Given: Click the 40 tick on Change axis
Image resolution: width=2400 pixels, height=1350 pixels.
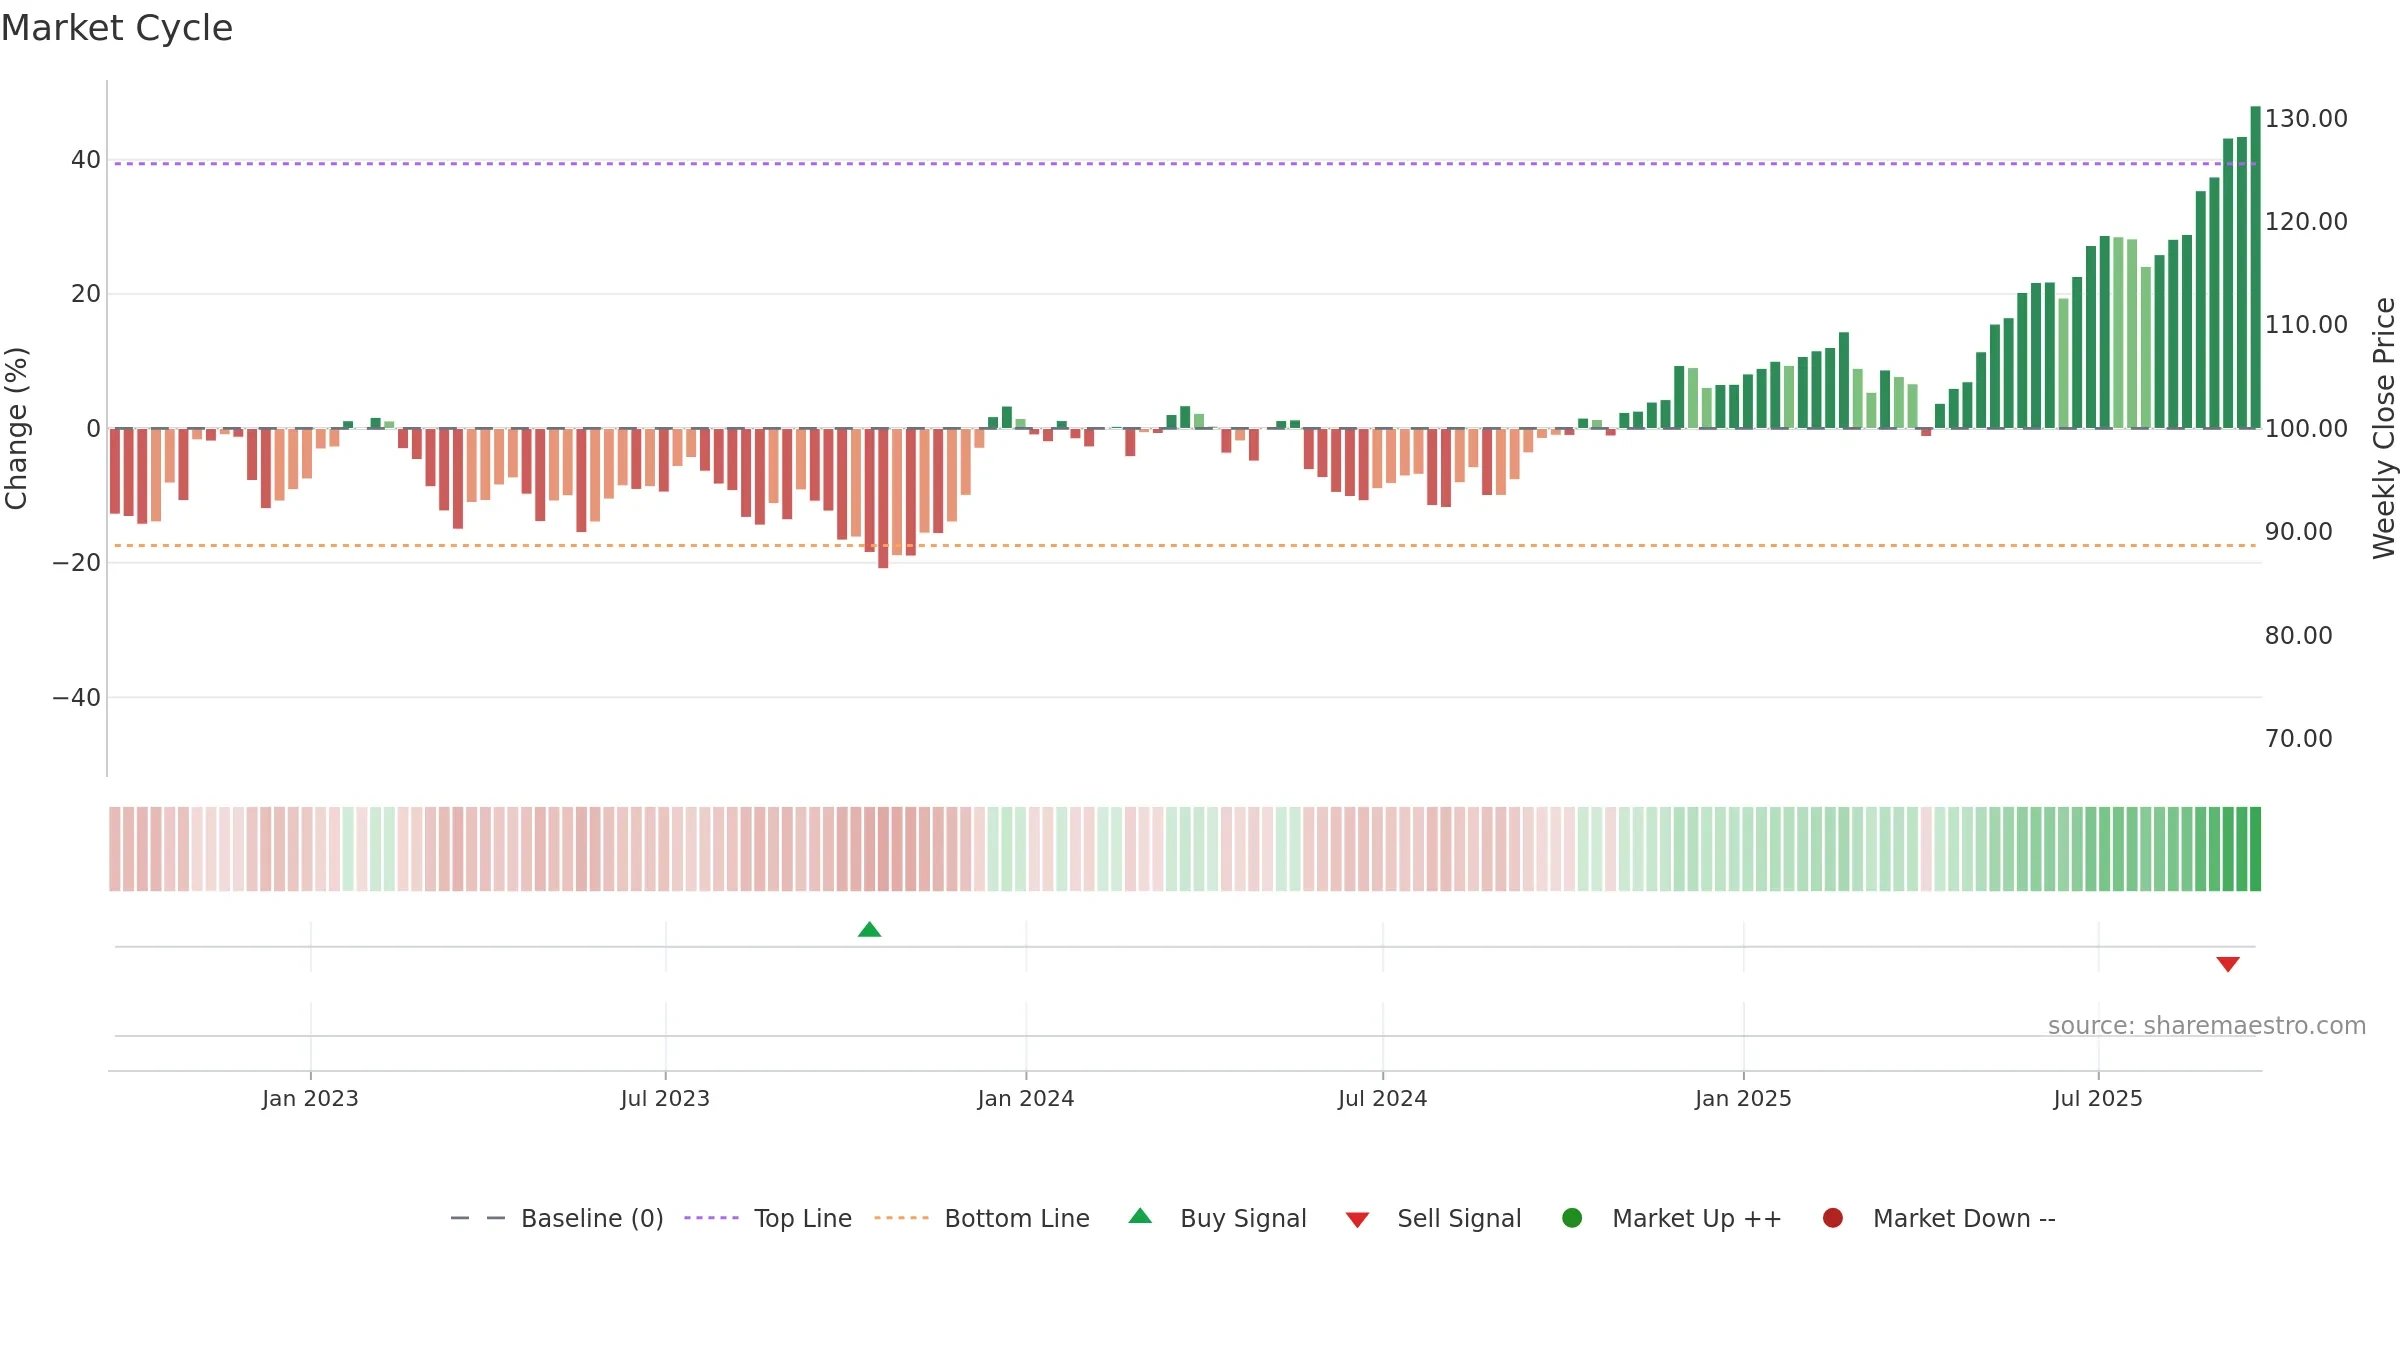Looking at the screenshot, I should (86, 159).
